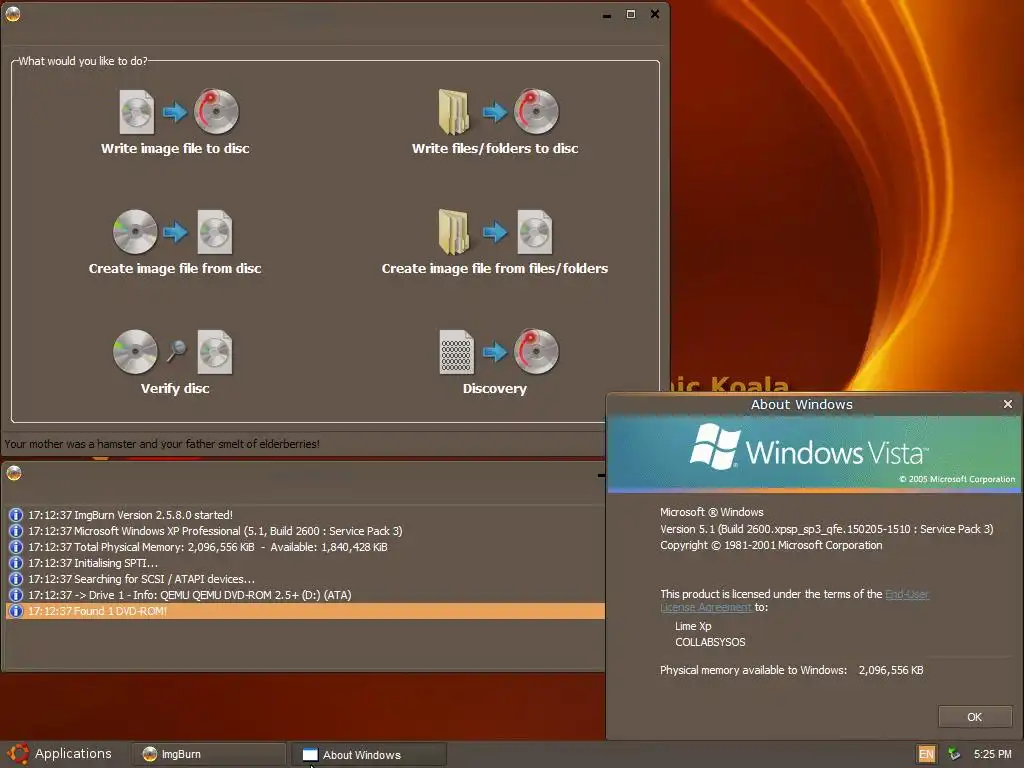Click the Version 5.1 build text

click(826, 529)
